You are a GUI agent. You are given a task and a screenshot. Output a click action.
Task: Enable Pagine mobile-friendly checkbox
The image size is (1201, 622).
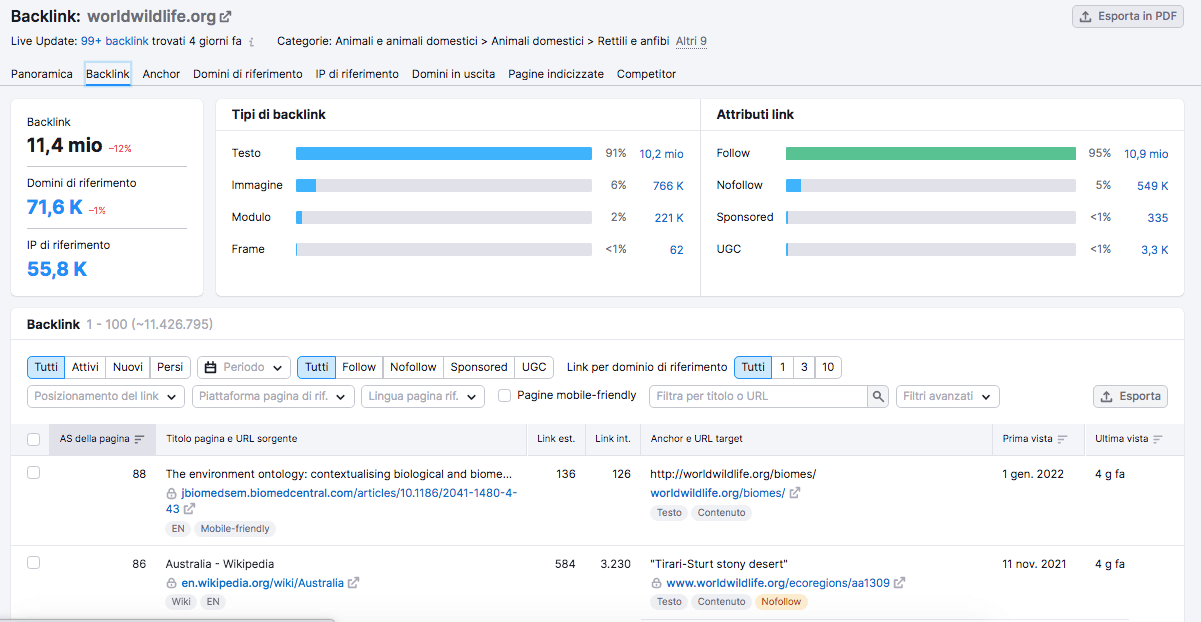tap(505, 396)
